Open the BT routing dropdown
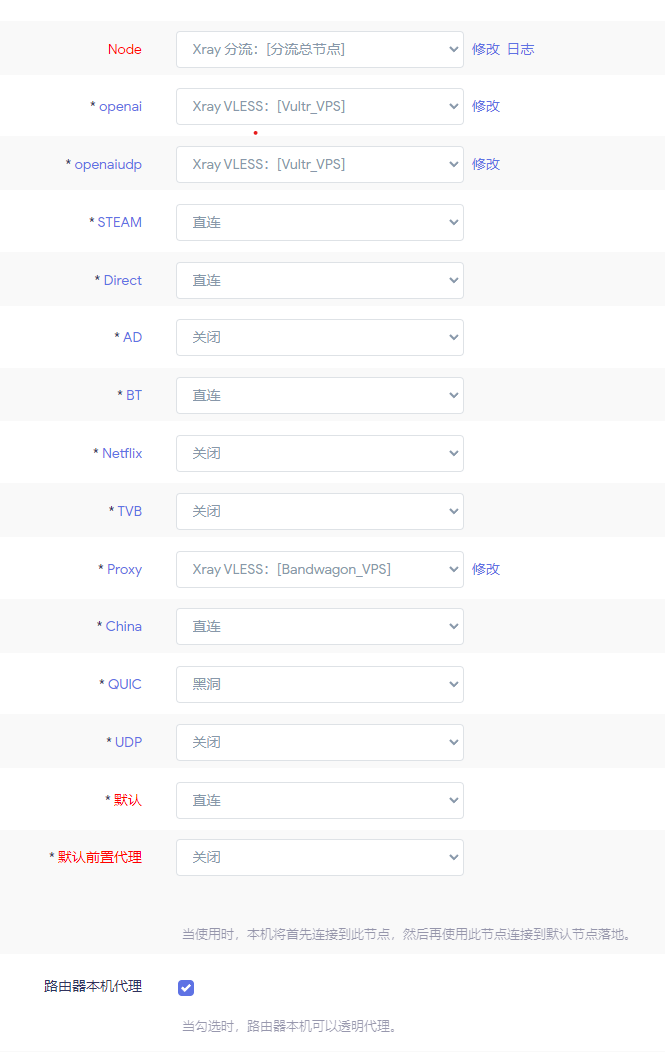The height and width of the screenshot is (1052, 665). pos(319,395)
